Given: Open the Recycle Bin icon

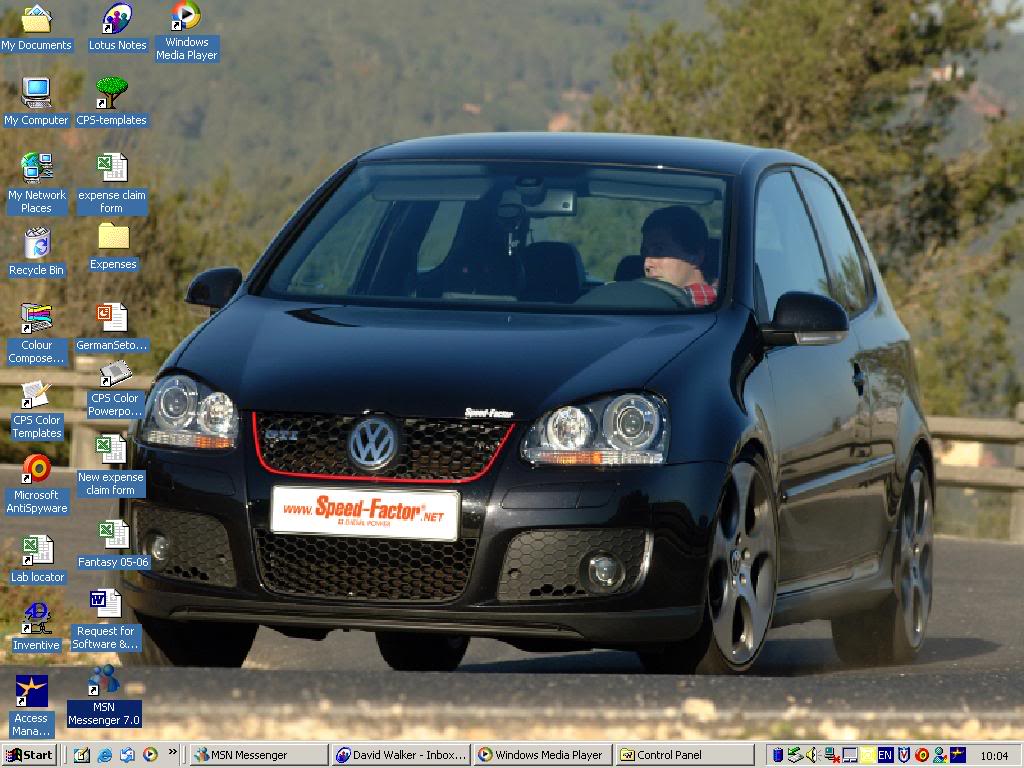Looking at the screenshot, I should point(36,244).
